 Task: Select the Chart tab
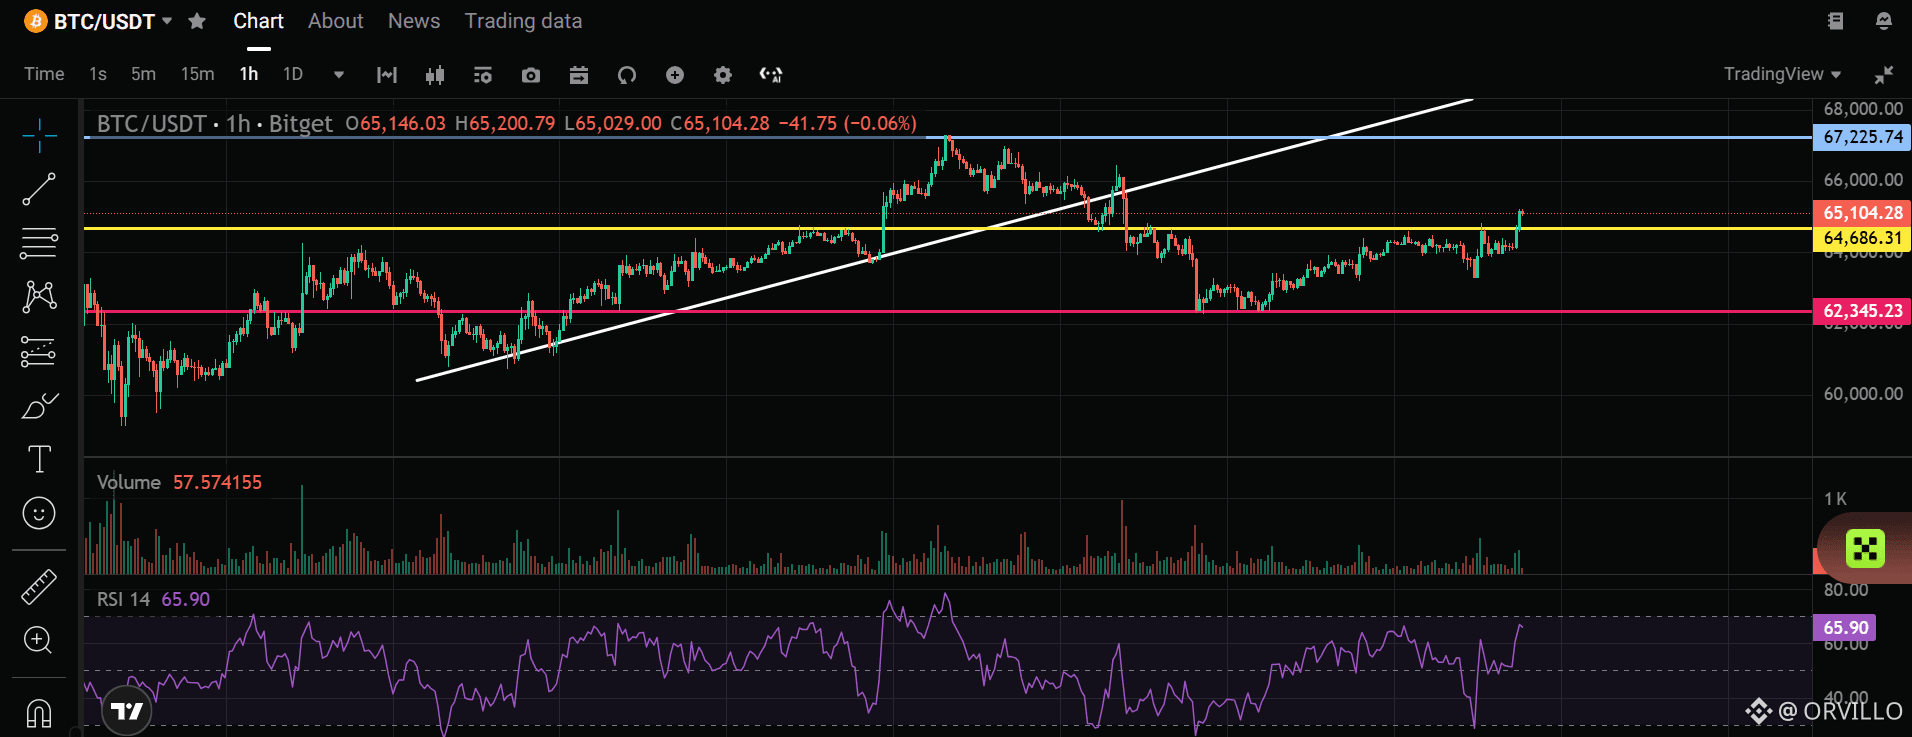(258, 21)
